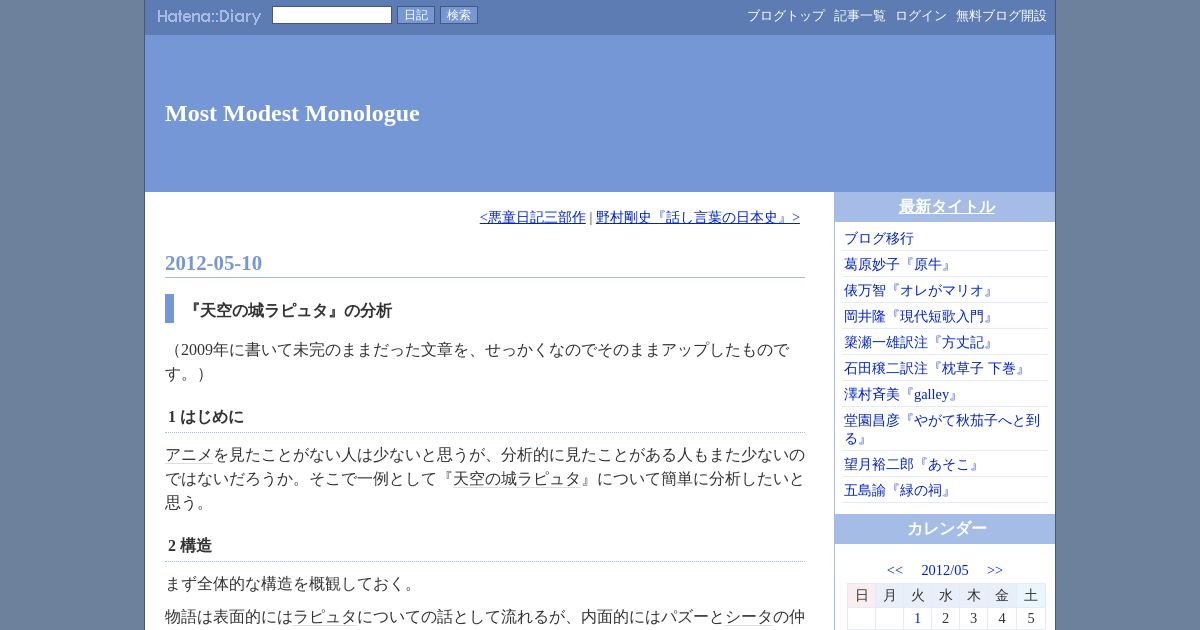Image resolution: width=1200 pixels, height=630 pixels.
Task: Click the カレンダー sidebar heading
Action: coord(947,529)
